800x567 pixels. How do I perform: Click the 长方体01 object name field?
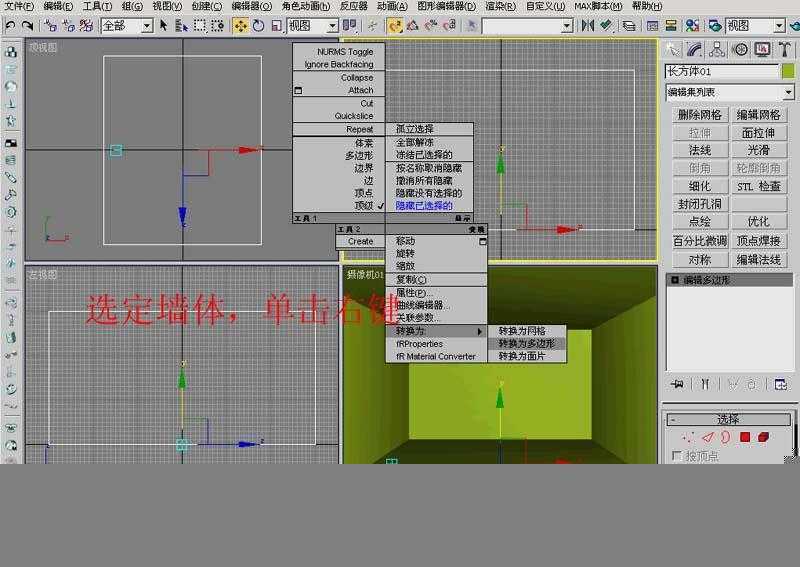(721, 71)
